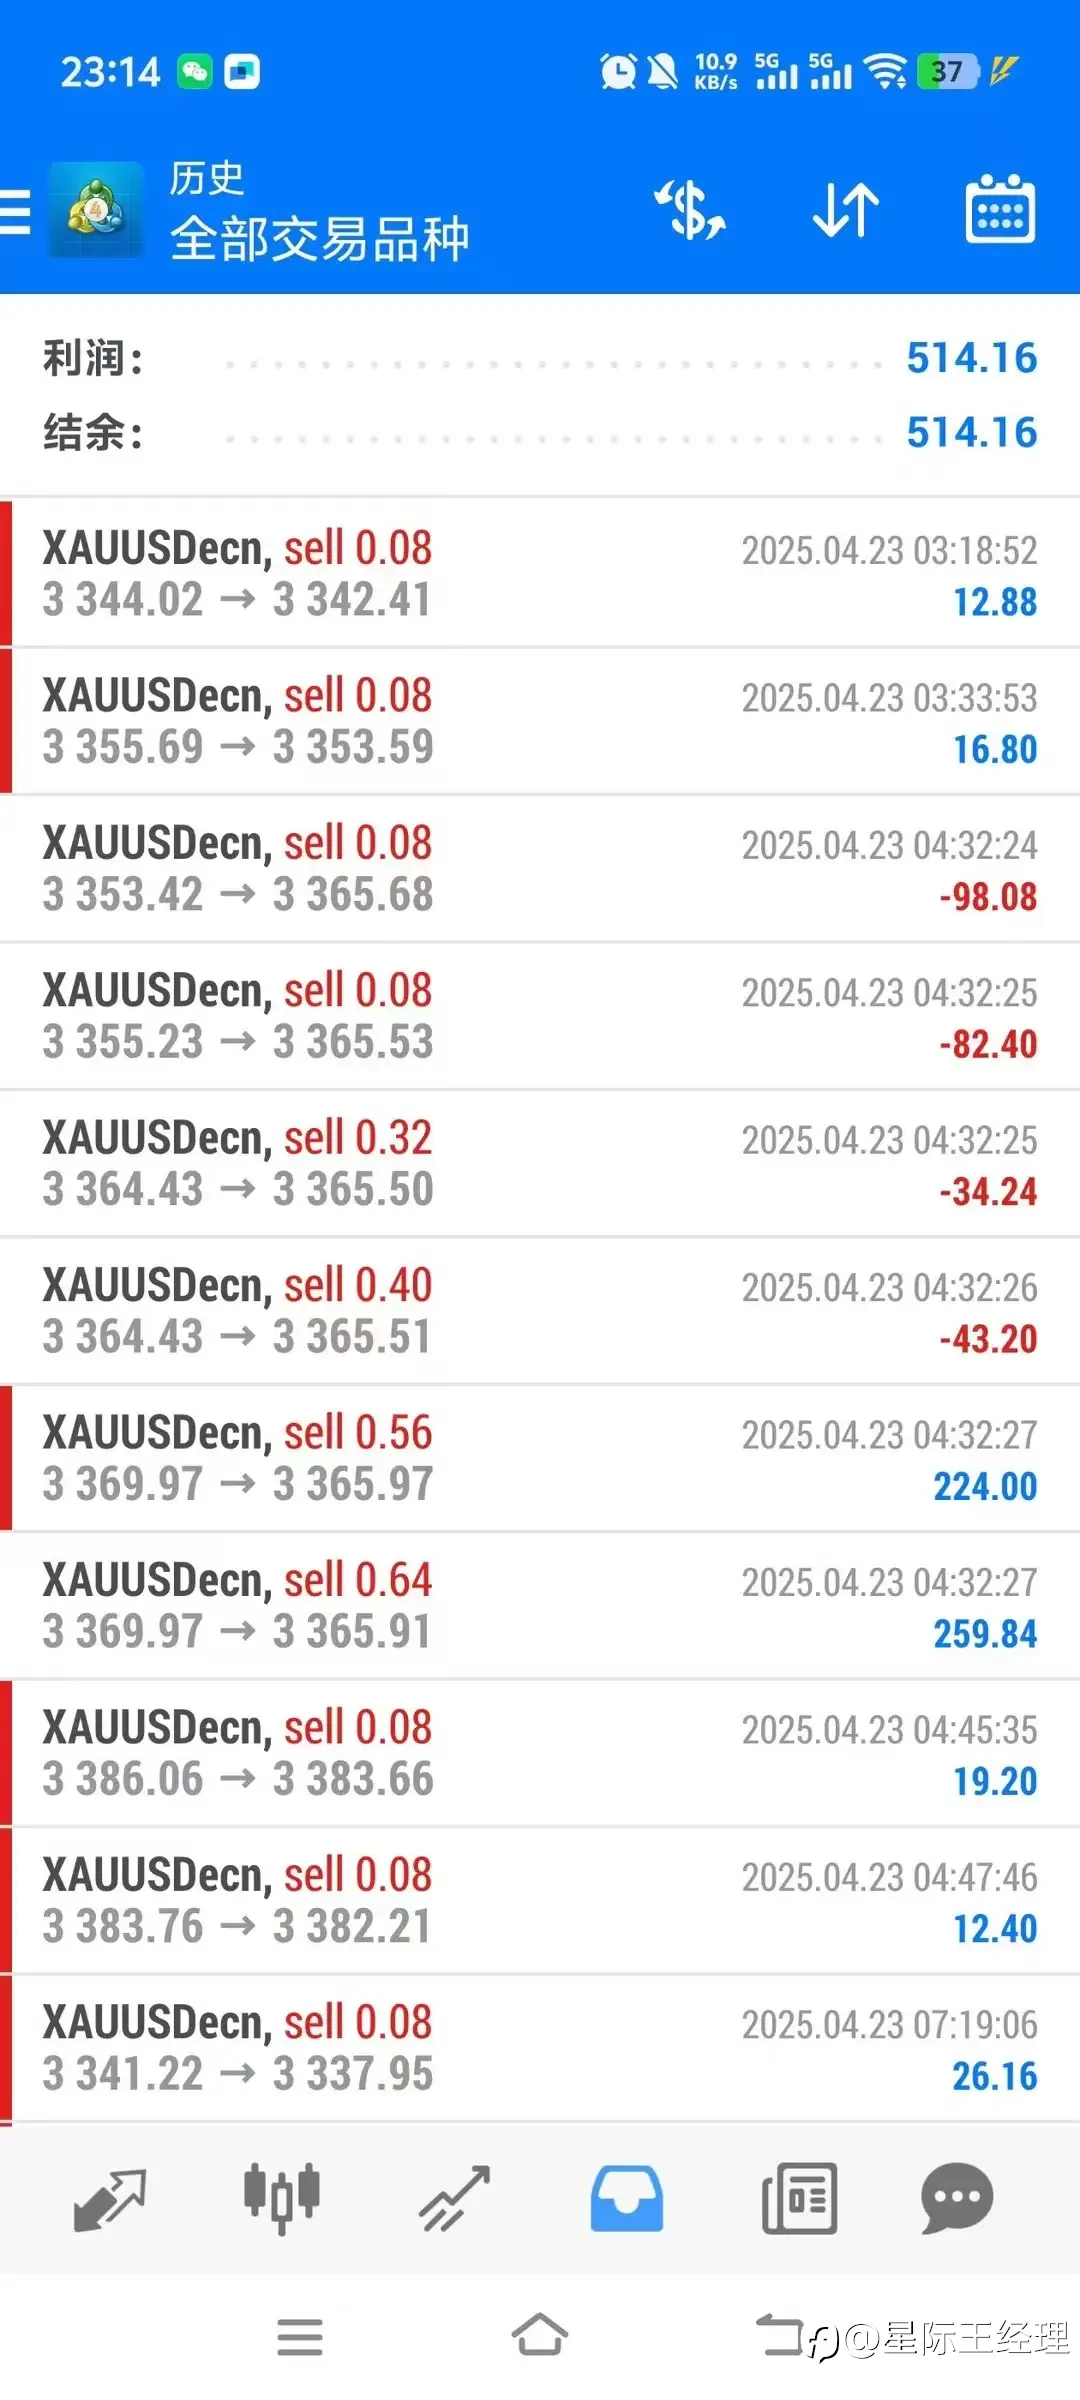1080x2400 pixels.
Task: Tap the Android recent apps button
Action: 300,2337
